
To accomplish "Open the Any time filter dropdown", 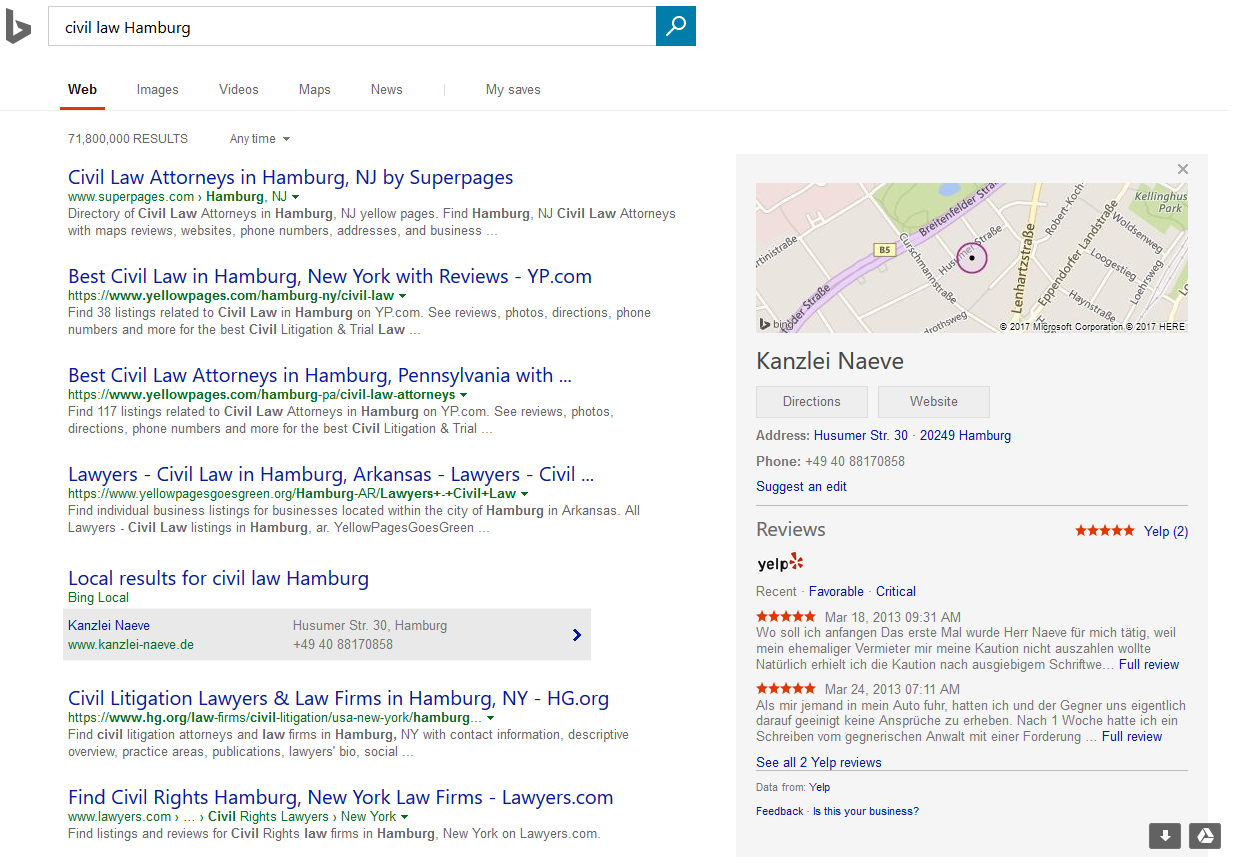I will (x=259, y=139).
